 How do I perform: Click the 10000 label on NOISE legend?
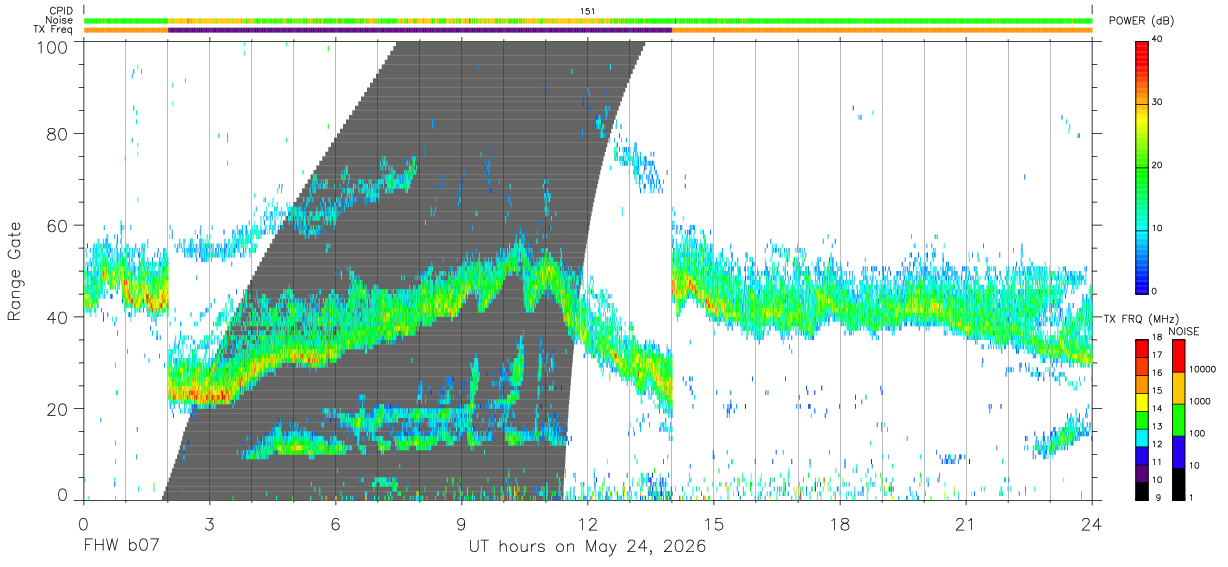click(x=1201, y=369)
